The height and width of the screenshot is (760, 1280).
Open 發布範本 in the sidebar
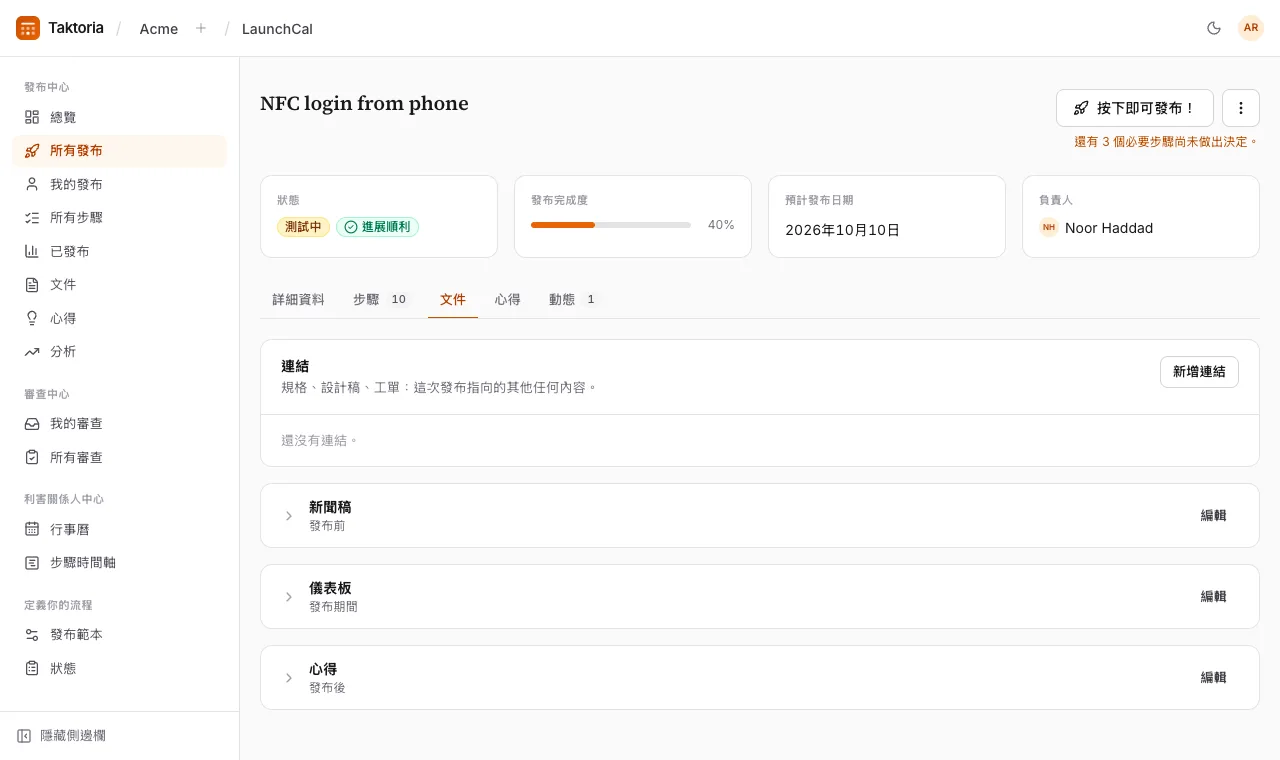[x=120, y=635]
